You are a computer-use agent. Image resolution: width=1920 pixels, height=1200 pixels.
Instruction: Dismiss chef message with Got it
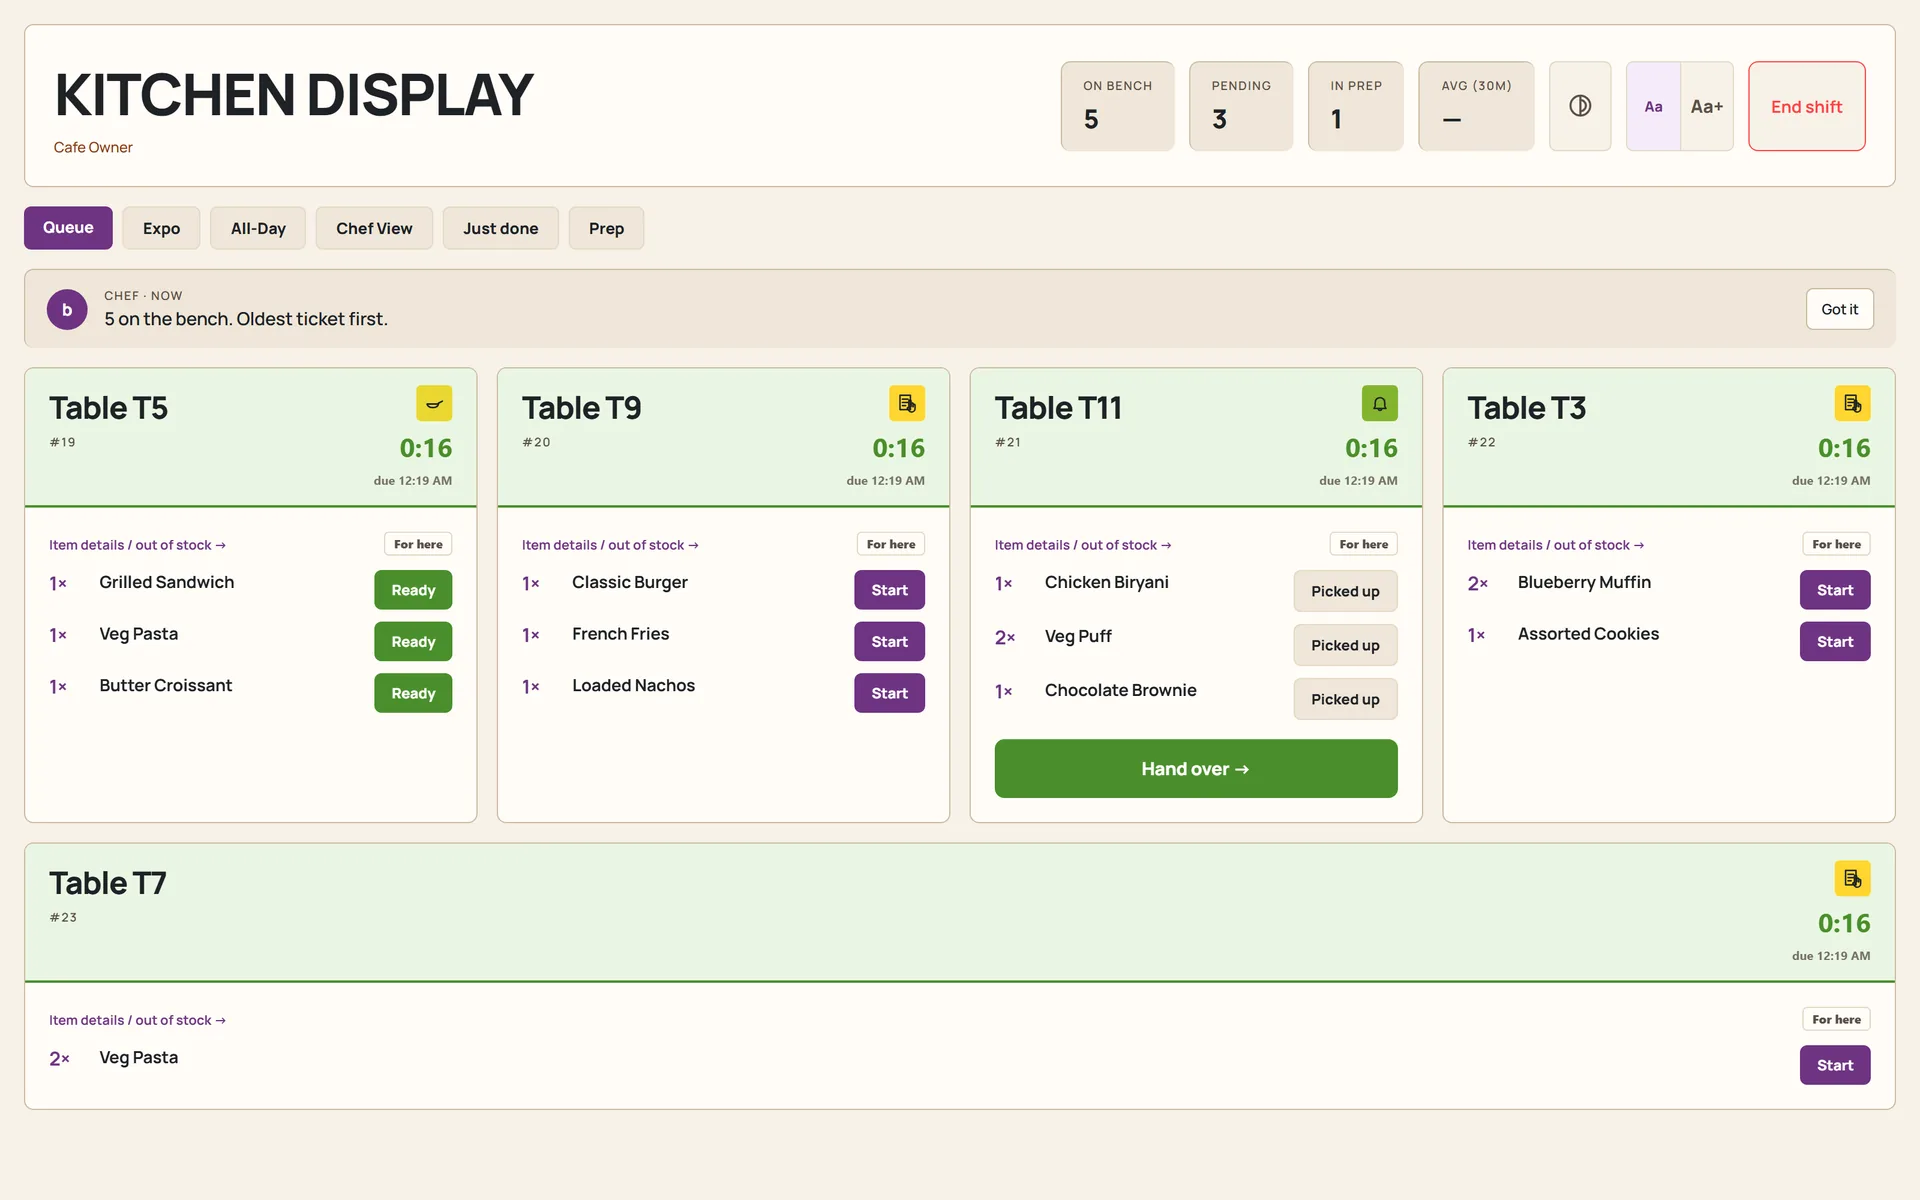click(1839, 309)
